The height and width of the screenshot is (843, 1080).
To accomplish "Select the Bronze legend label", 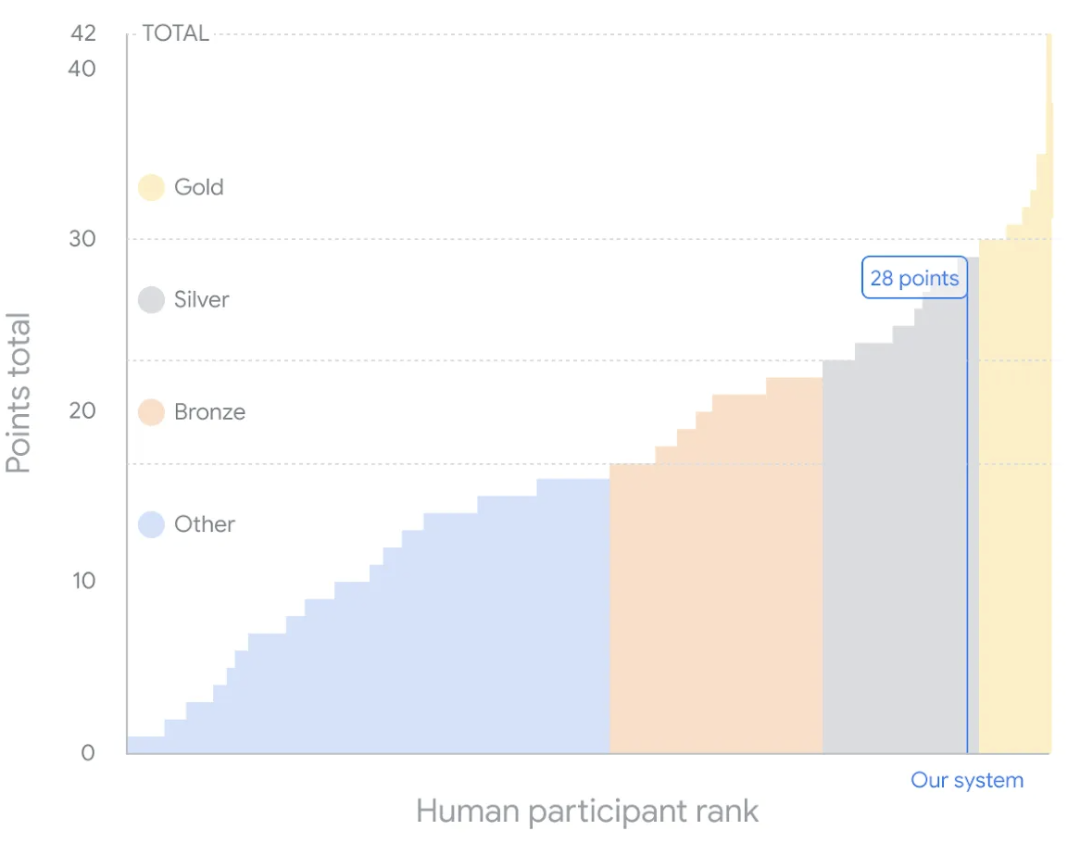I will [x=209, y=412].
